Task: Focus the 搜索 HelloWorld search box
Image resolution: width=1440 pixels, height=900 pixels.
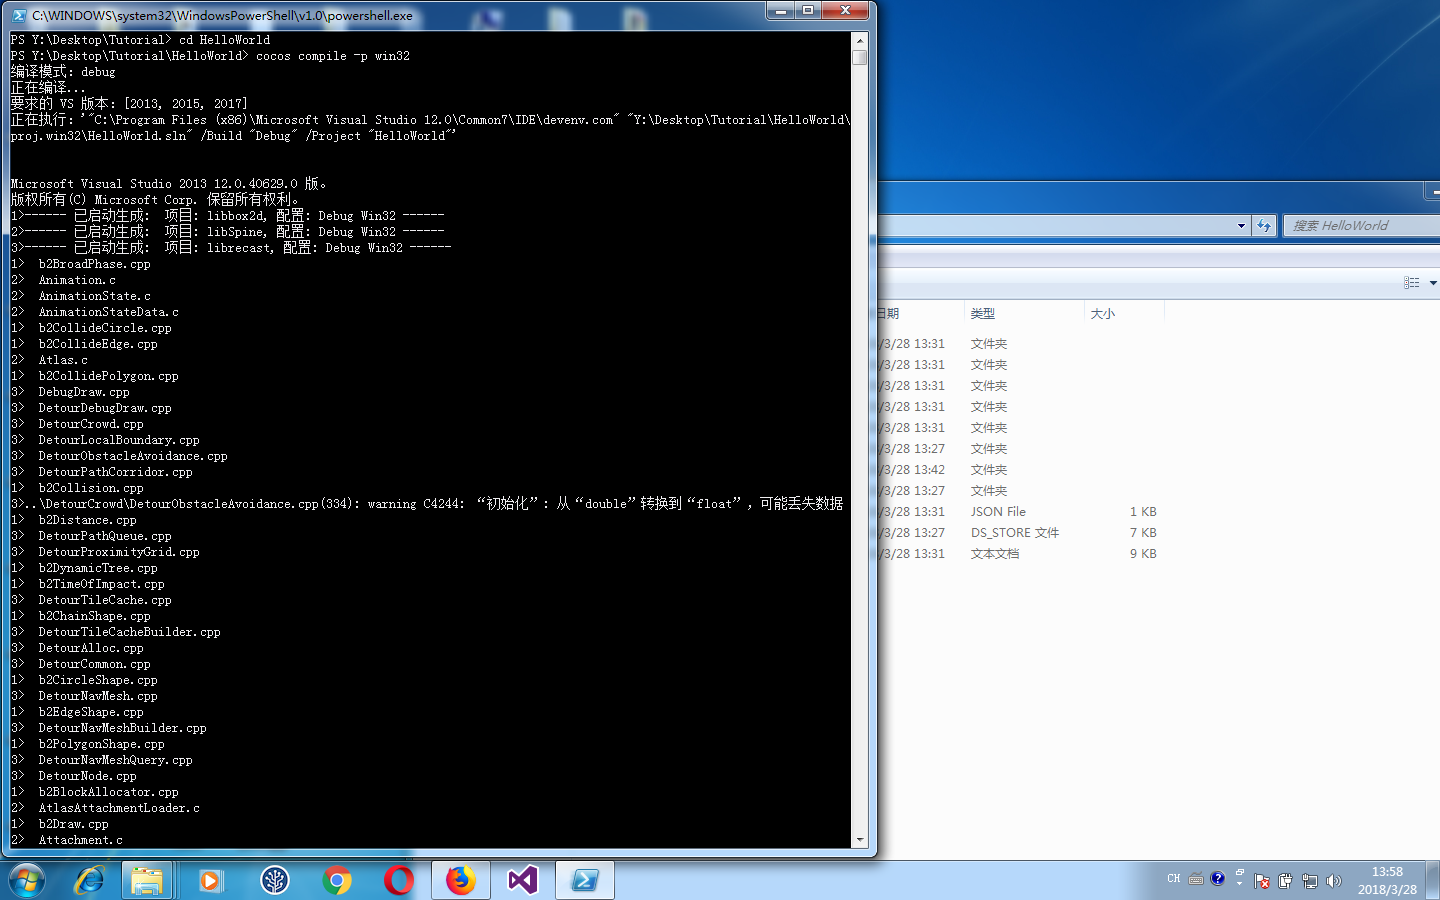Action: coord(1362,226)
